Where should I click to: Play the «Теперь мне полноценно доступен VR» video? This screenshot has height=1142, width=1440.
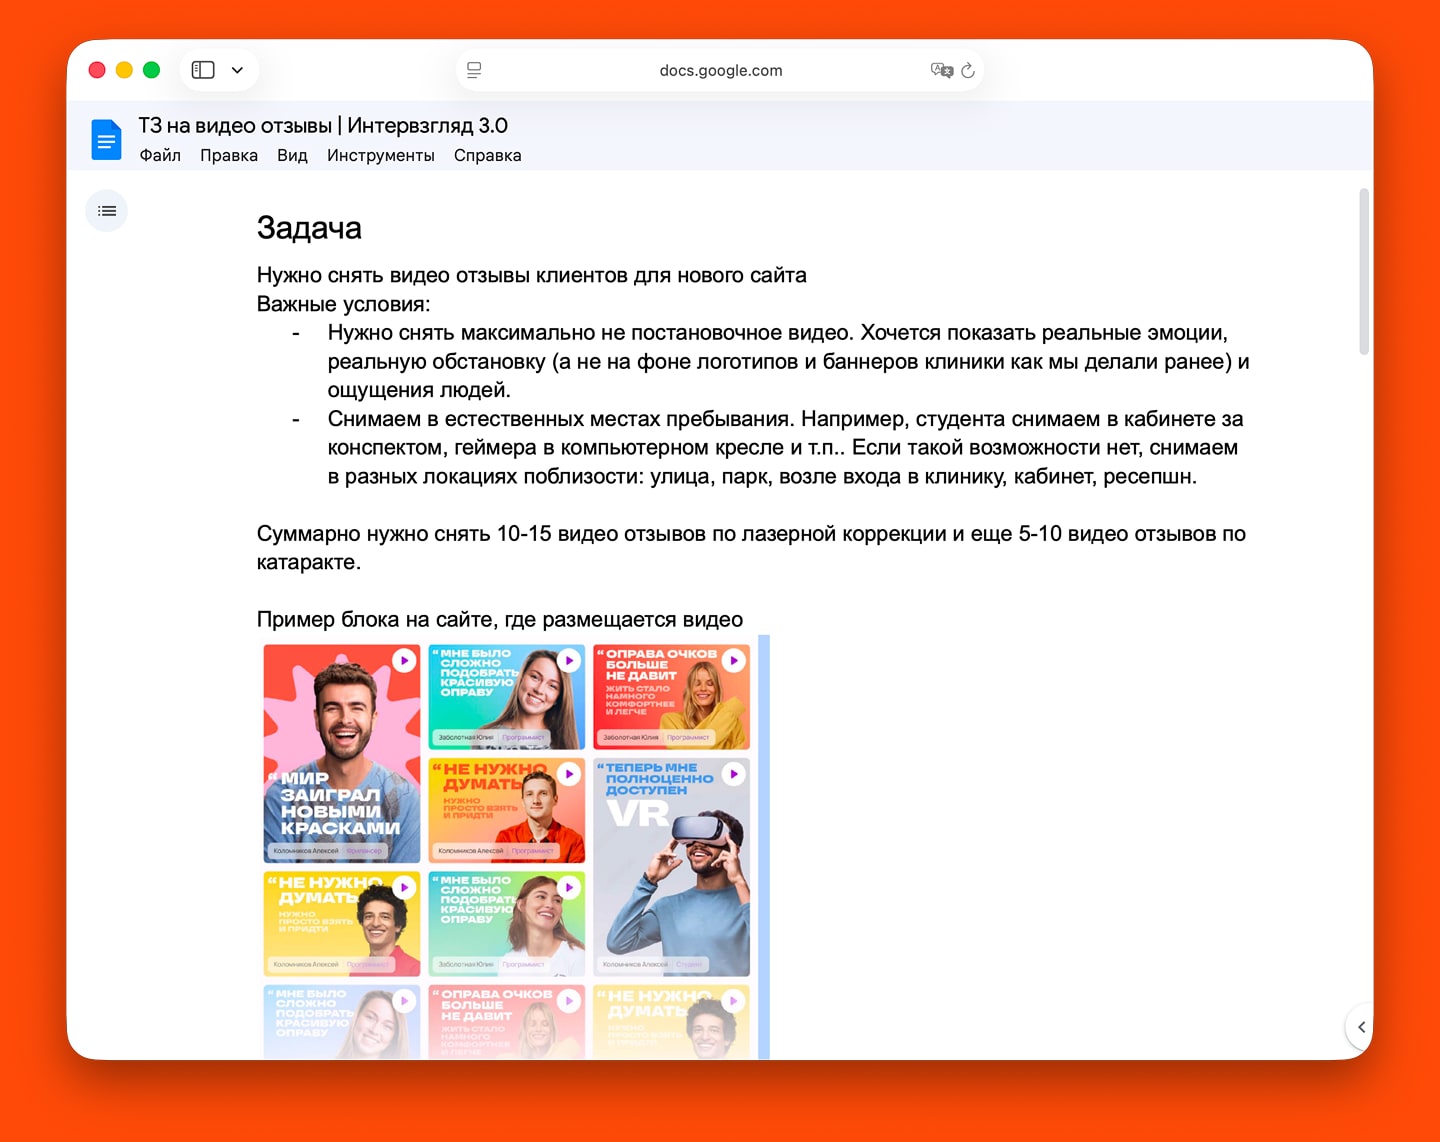click(734, 774)
